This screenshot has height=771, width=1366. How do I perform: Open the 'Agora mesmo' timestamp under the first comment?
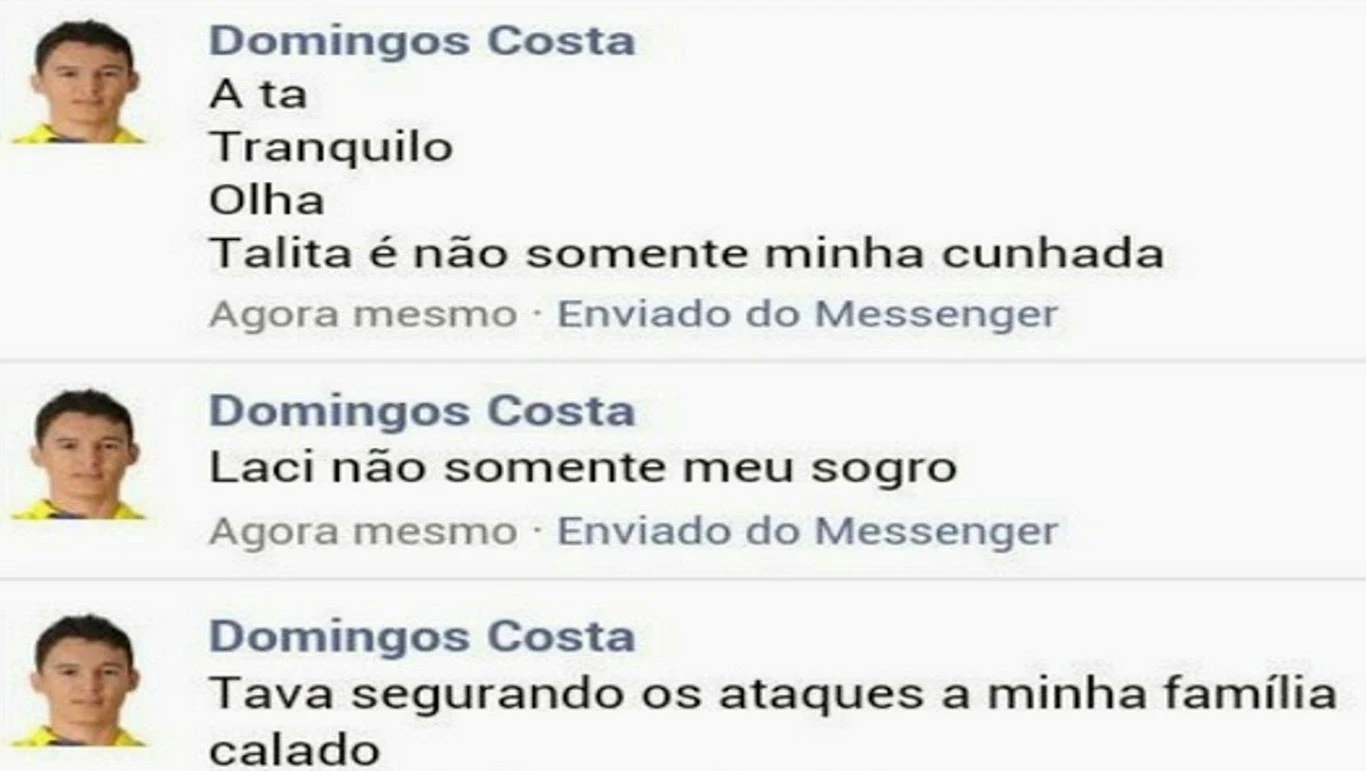pos(363,315)
